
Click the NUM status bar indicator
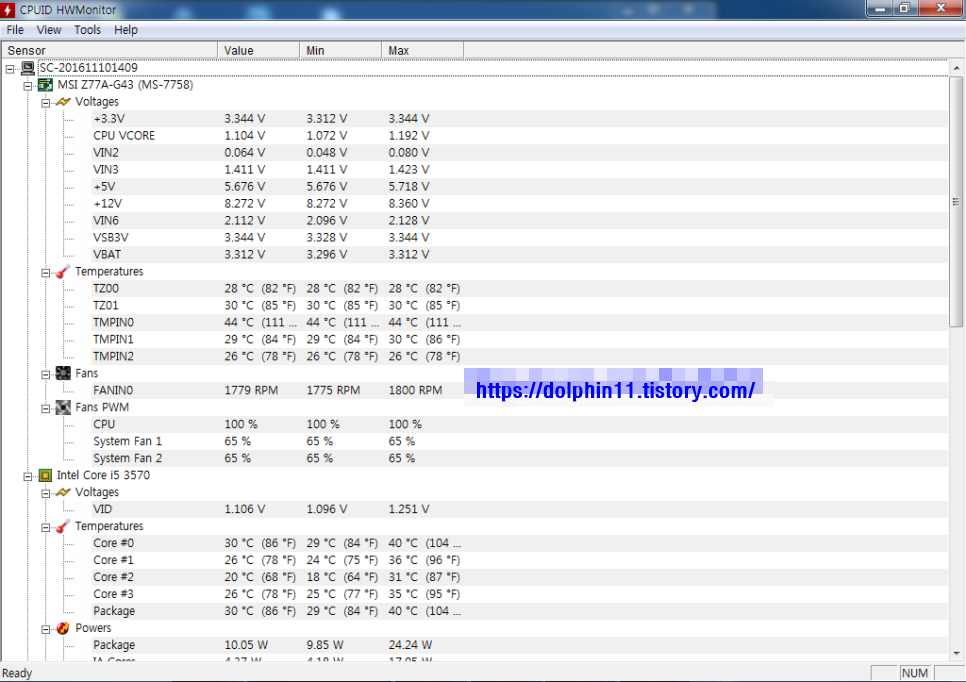pyautogui.click(x=915, y=673)
